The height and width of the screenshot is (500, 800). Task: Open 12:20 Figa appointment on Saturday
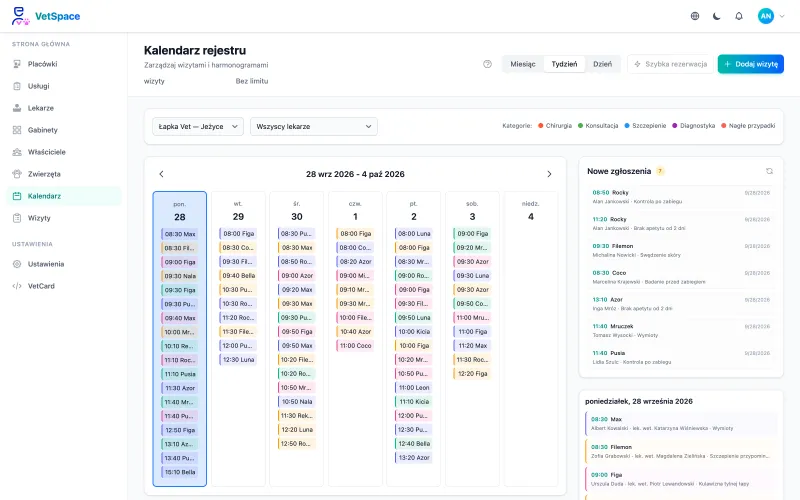(472, 373)
